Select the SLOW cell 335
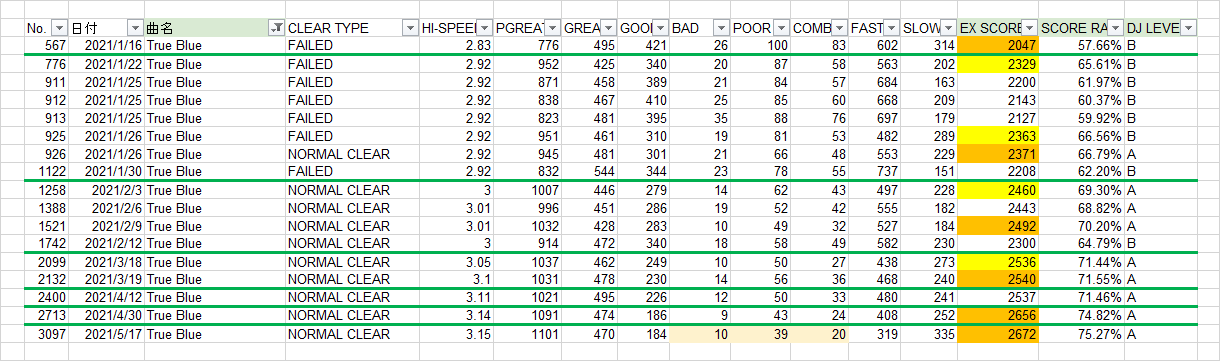Screen dimensions: 1220x361 (x=928, y=334)
